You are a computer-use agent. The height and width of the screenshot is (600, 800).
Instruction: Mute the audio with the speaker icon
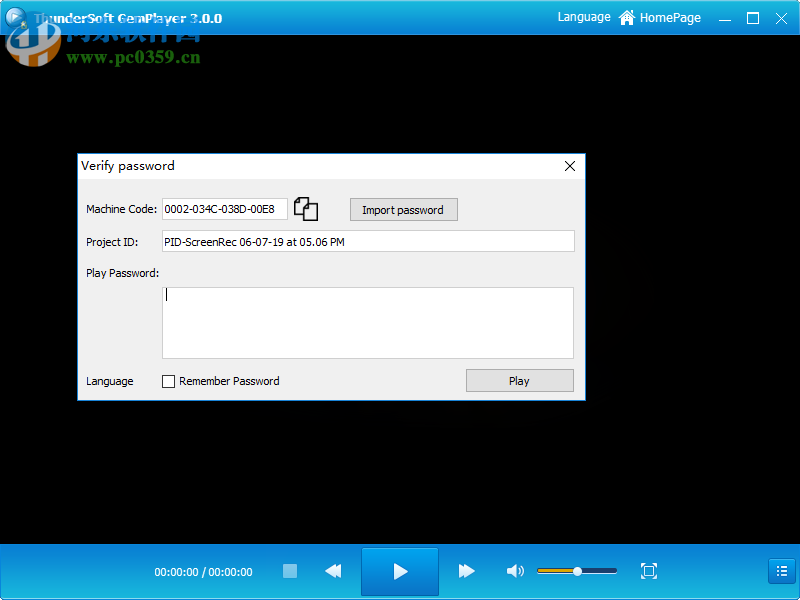tap(515, 571)
